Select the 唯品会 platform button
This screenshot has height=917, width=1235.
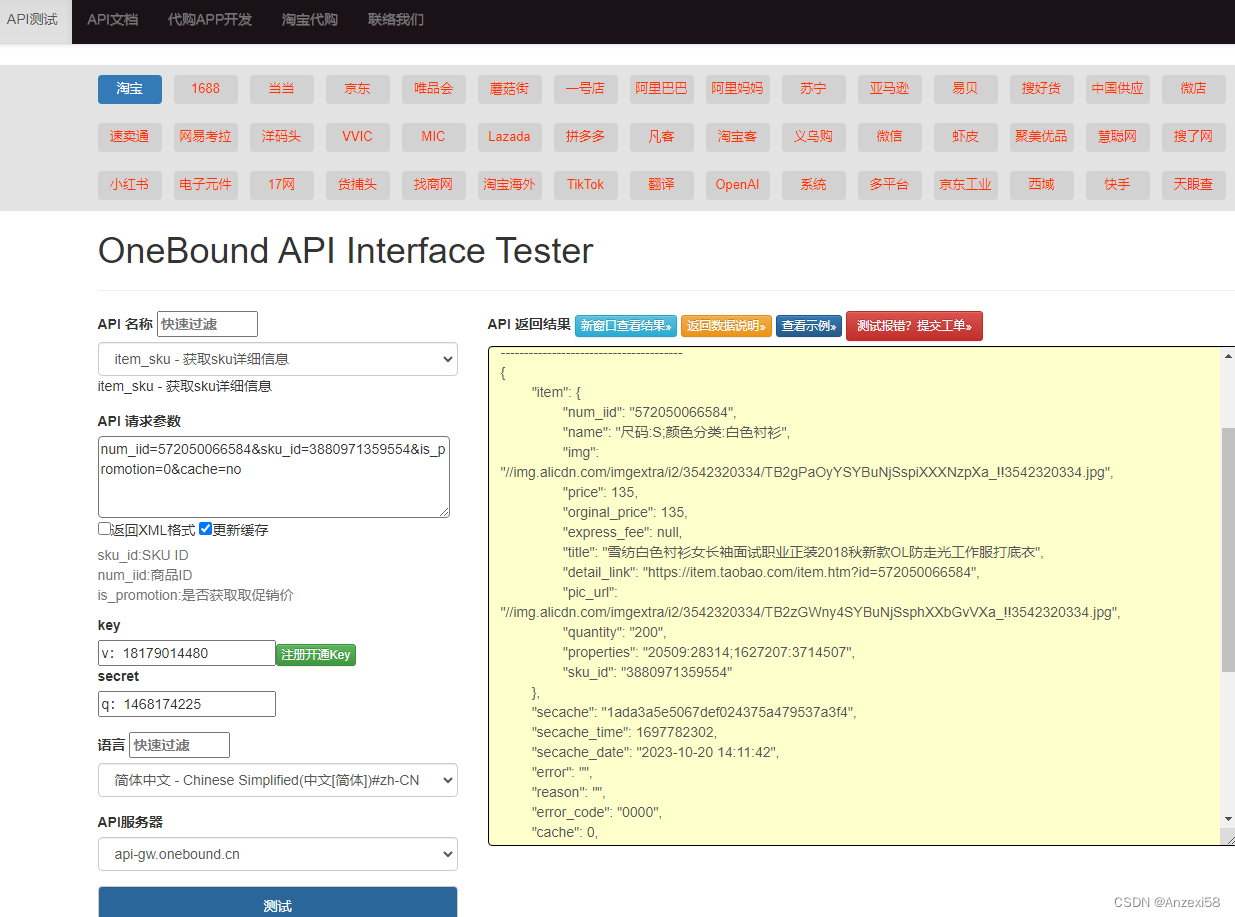point(434,89)
